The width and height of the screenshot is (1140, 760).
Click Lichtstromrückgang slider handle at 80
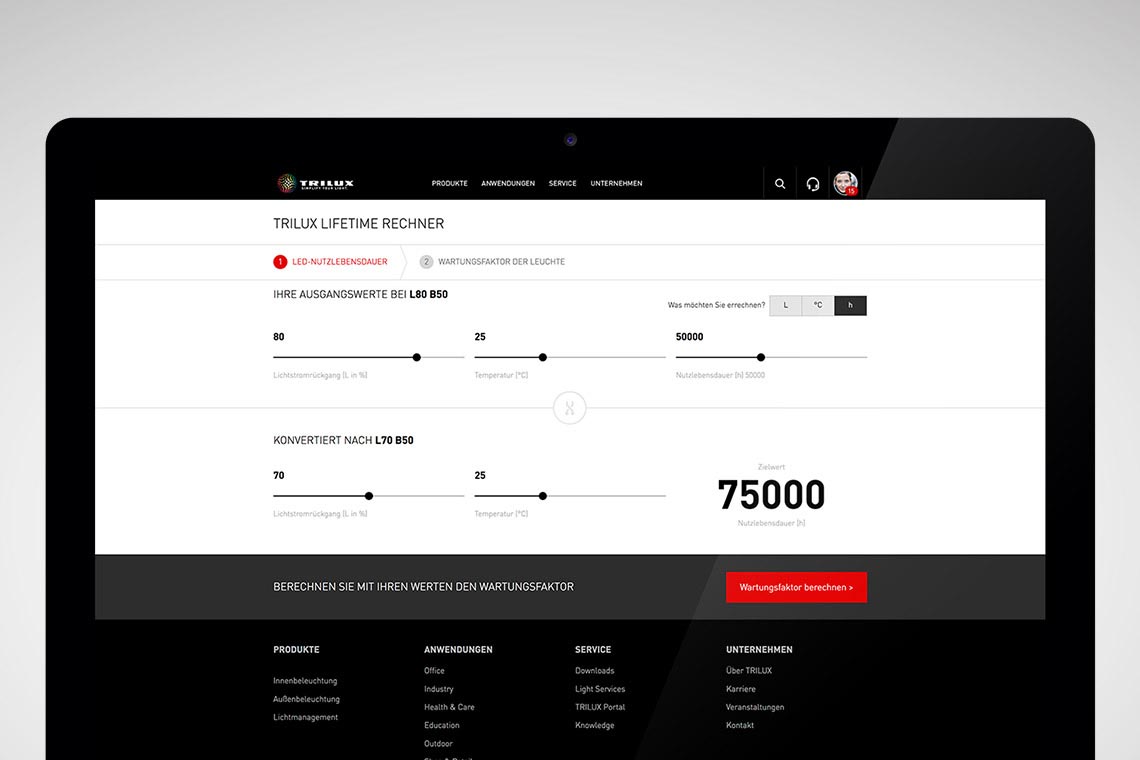pyautogui.click(x=417, y=357)
